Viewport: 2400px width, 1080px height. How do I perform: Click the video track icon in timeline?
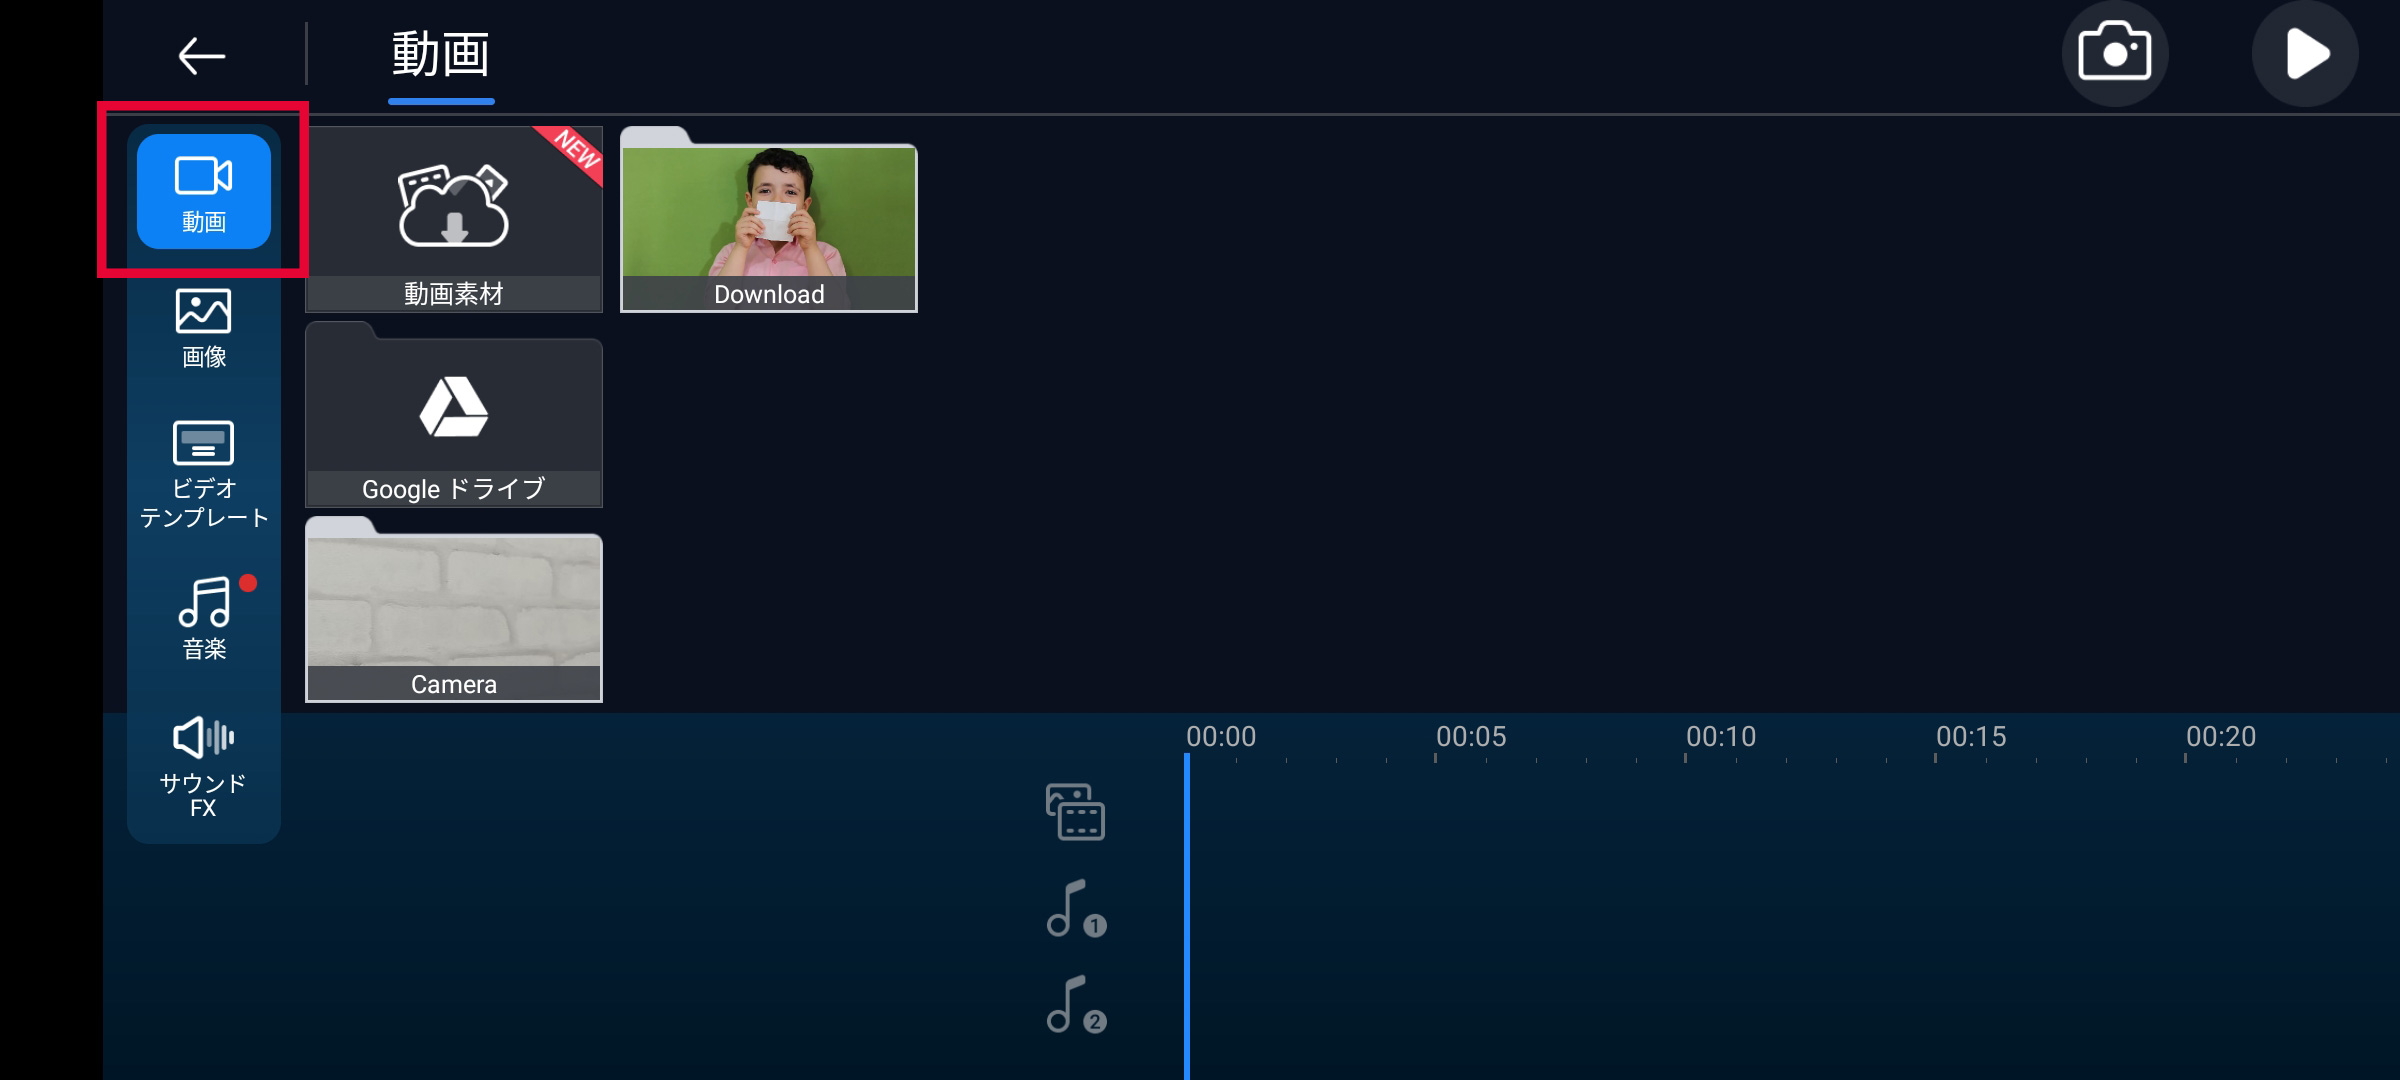[x=1075, y=811]
